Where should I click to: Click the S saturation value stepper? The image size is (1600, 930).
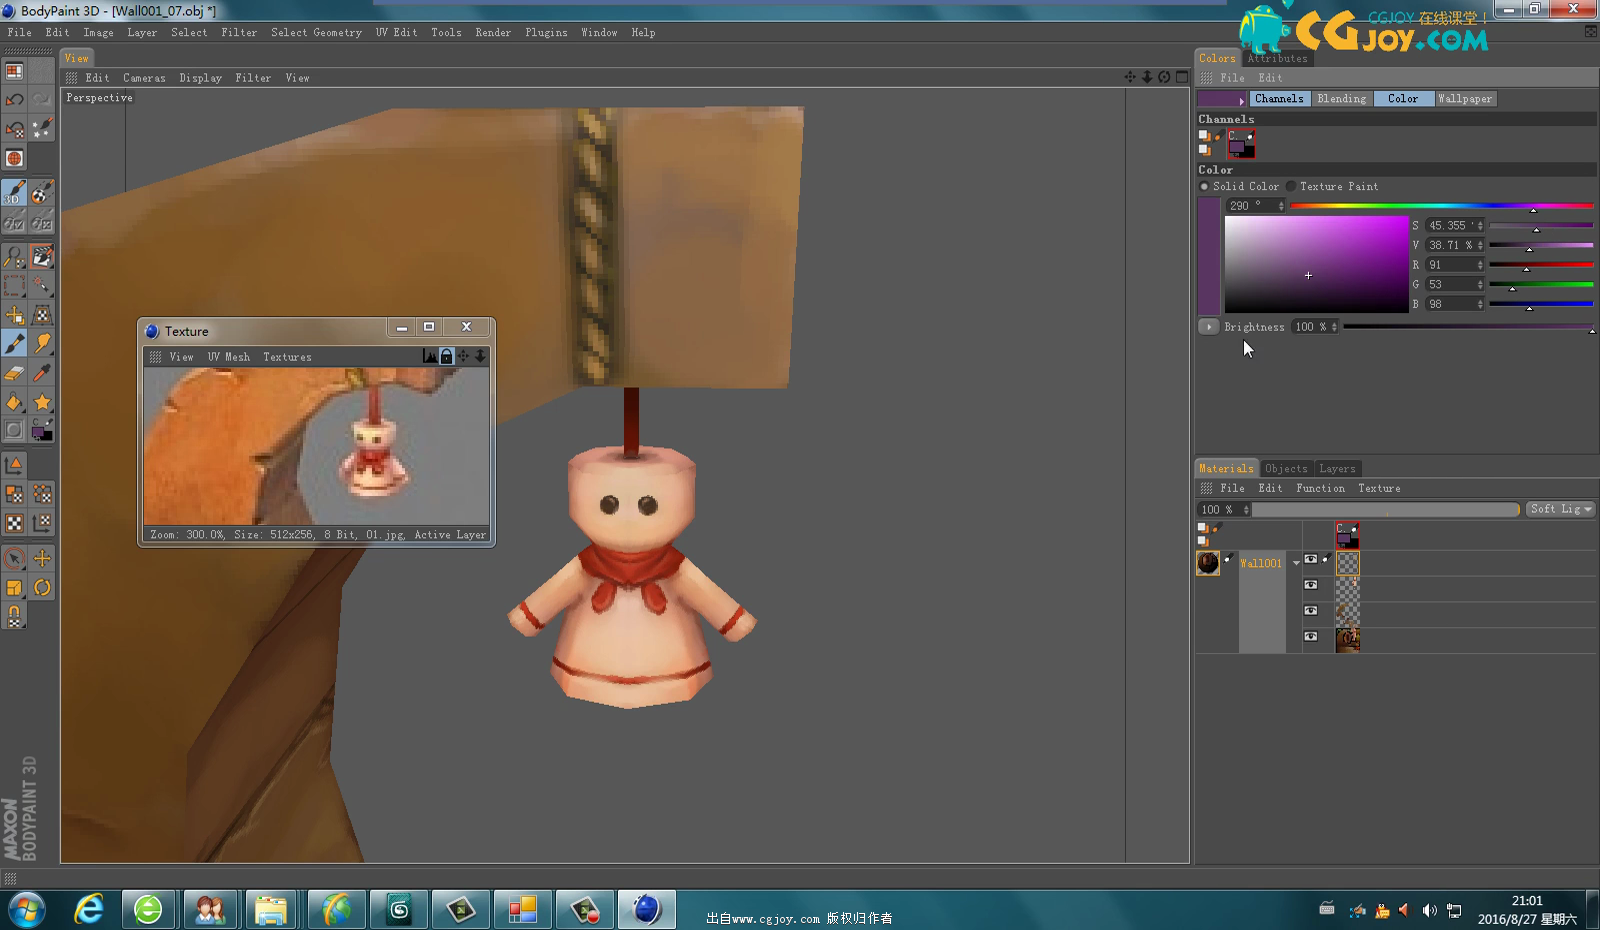click(1480, 226)
